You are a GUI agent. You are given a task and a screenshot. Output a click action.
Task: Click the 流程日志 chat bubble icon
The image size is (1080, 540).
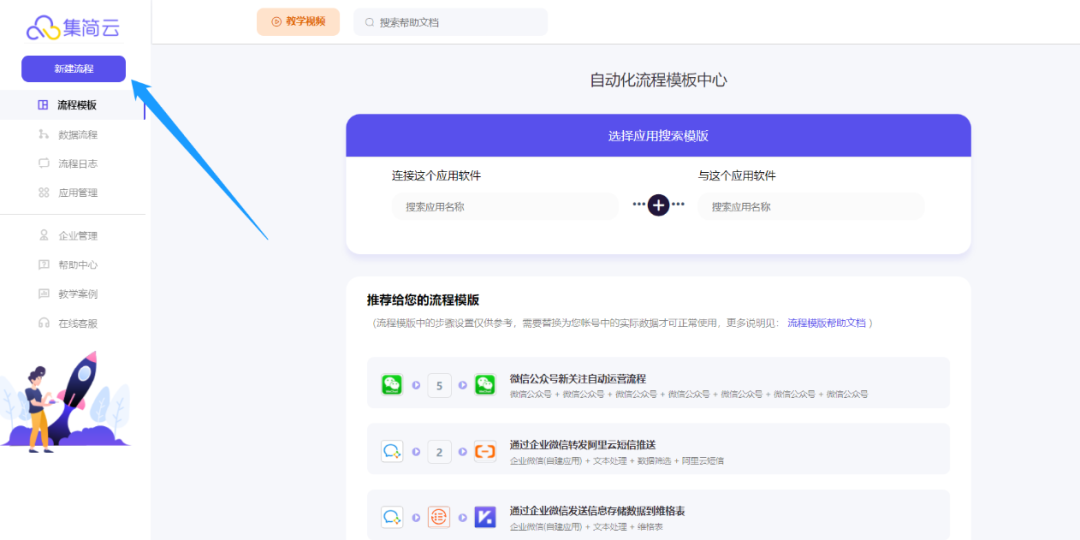tap(43, 163)
